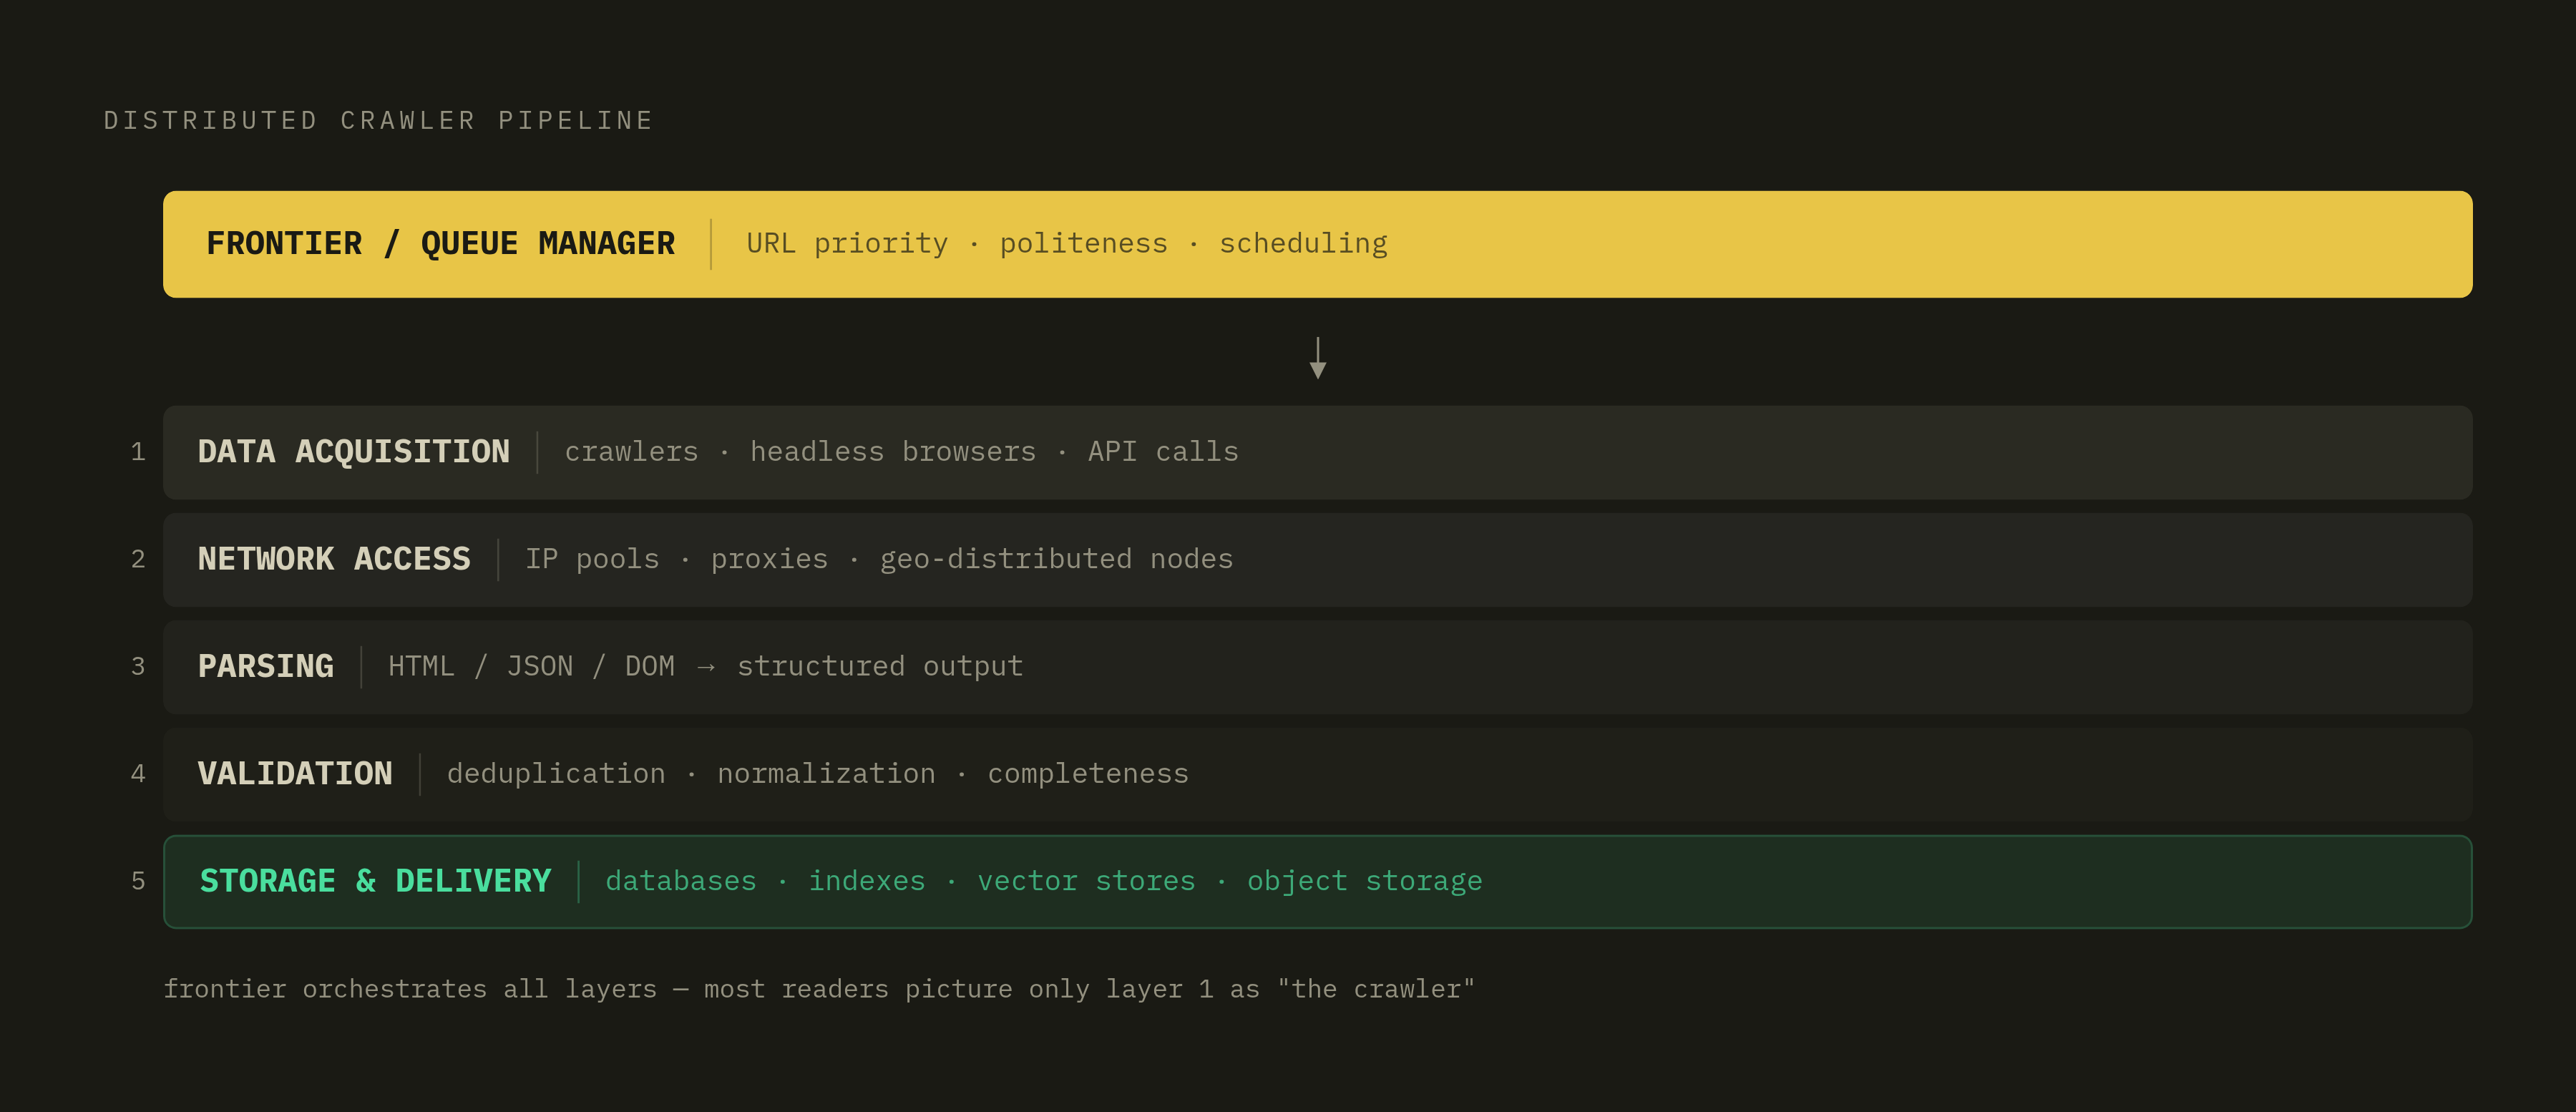Click the 'VALIDATION' layer label
The width and height of the screenshot is (2576, 1112).
[x=295, y=774]
